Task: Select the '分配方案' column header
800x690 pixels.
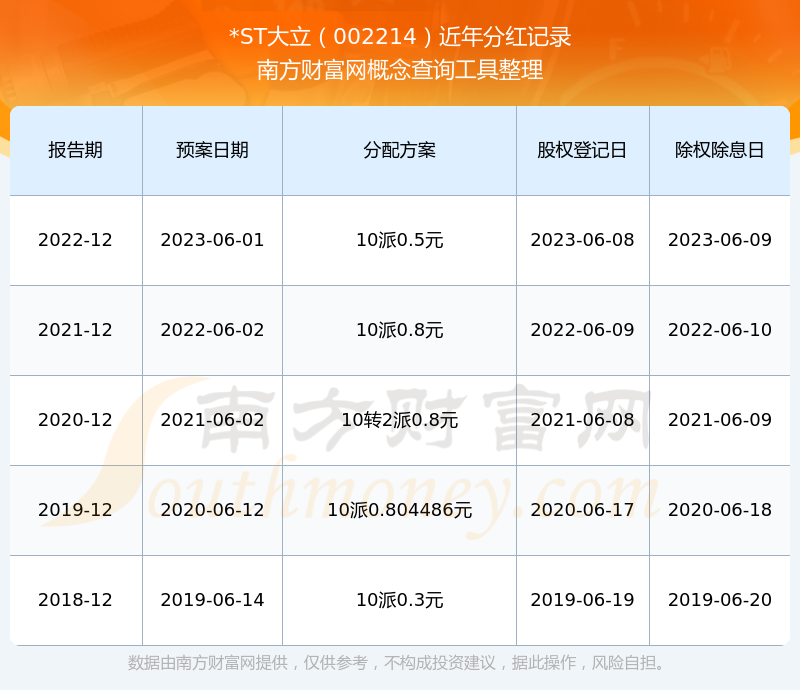Action: click(399, 150)
